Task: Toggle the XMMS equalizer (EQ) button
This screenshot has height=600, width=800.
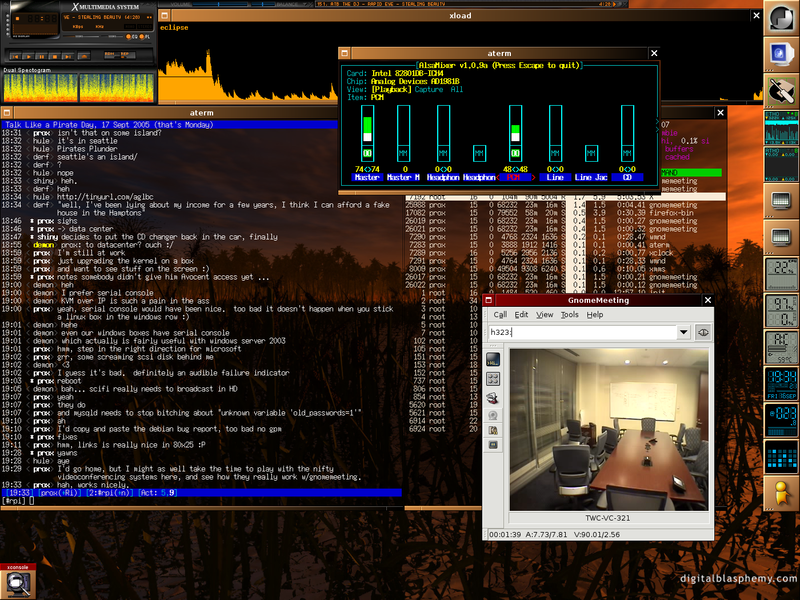Action: (129, 37)
